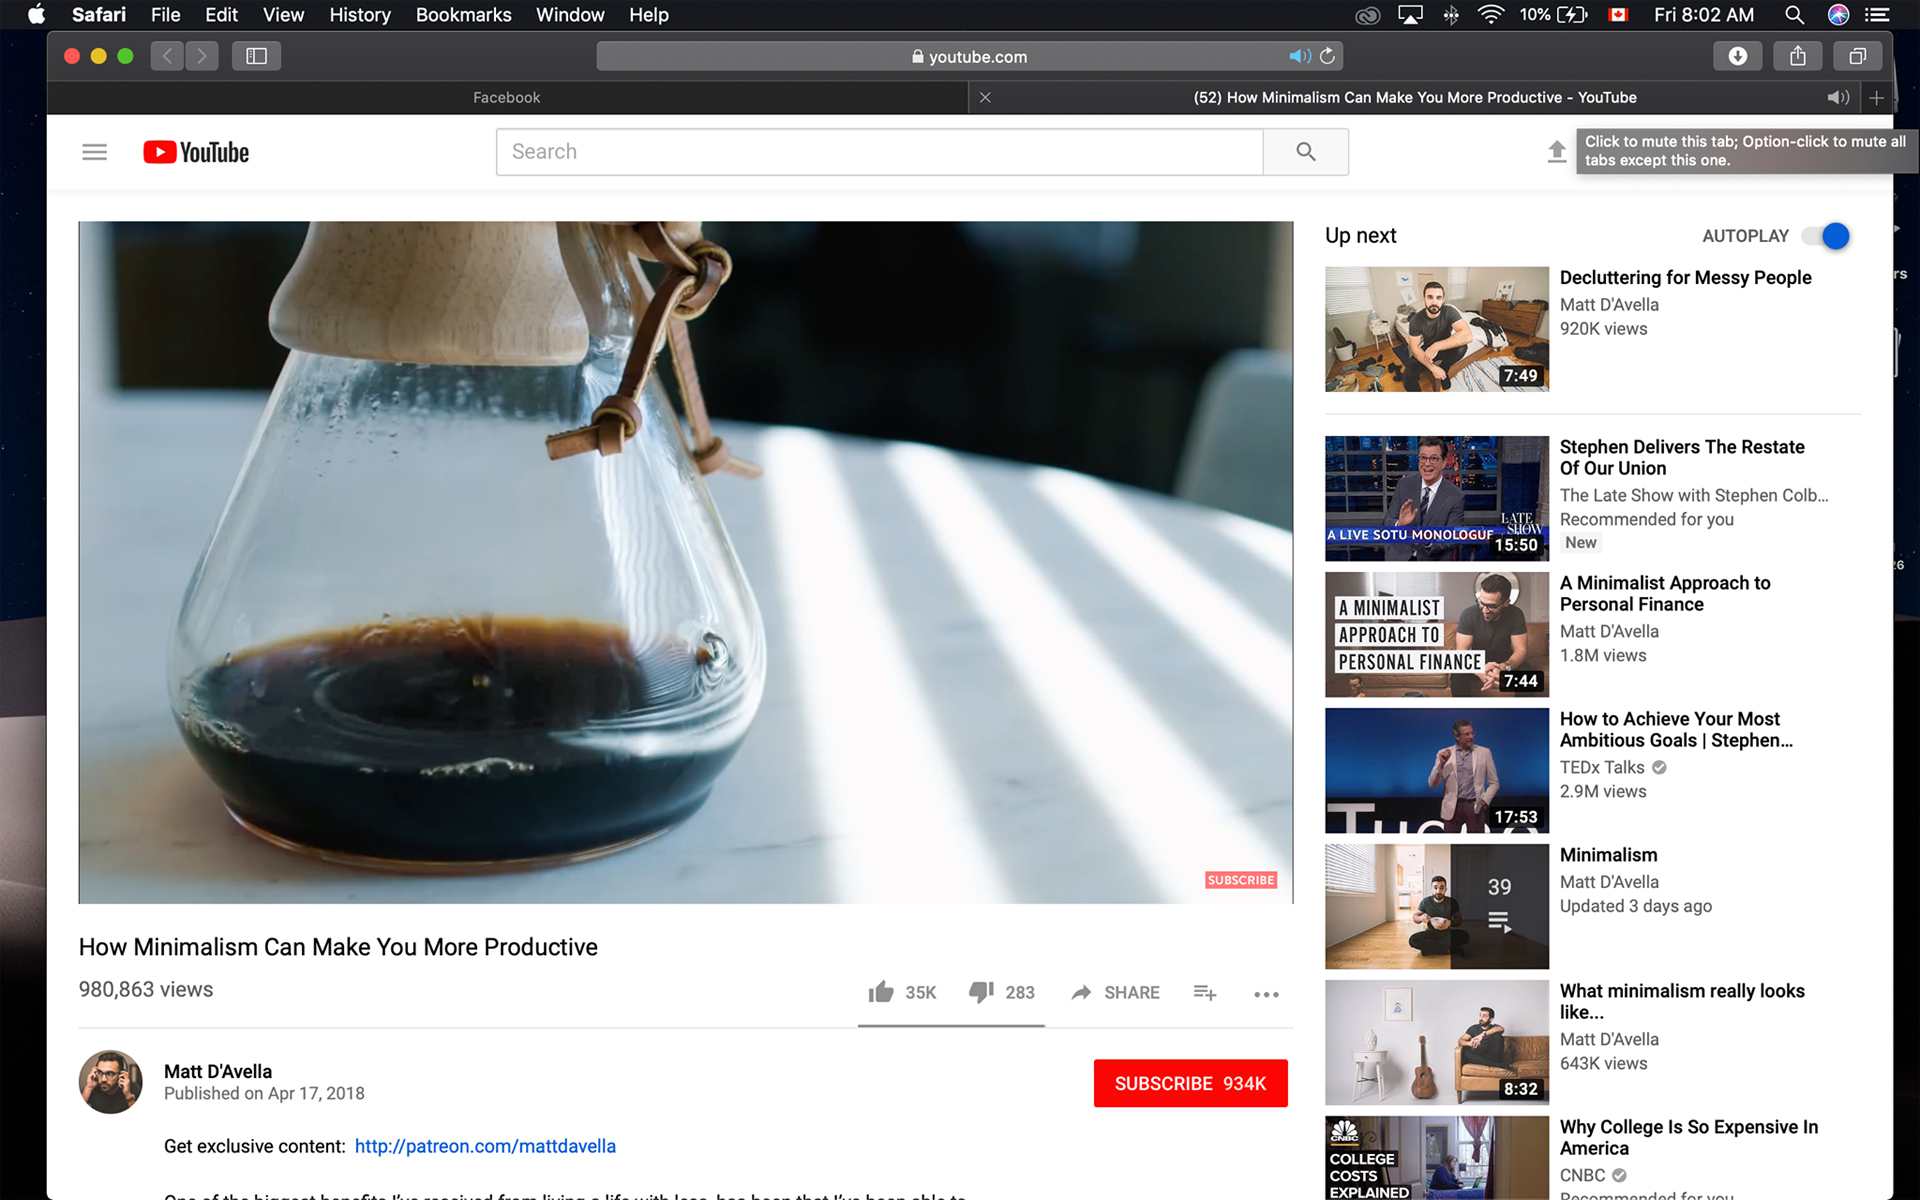Click the youtube.com address bar
The height and width of the screenshot is (1200, 1920).
coord(968,56)
